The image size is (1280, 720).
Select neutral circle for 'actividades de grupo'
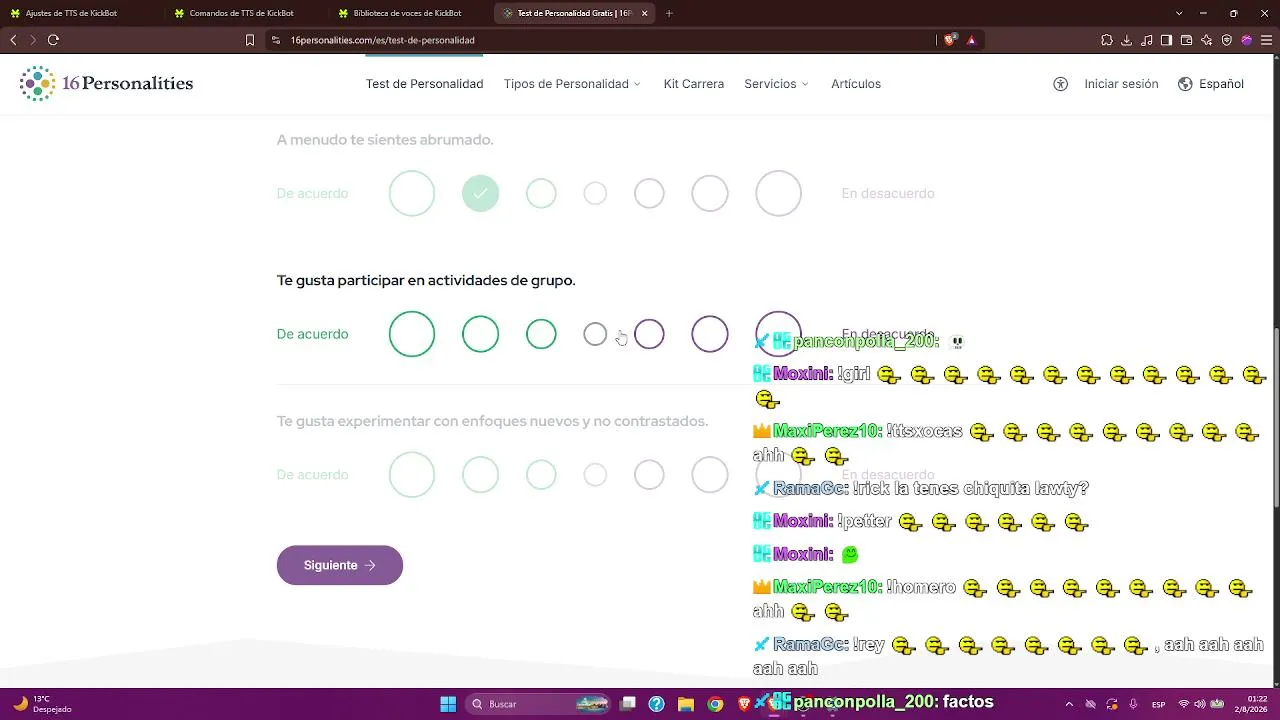click(x=595, y=334)
